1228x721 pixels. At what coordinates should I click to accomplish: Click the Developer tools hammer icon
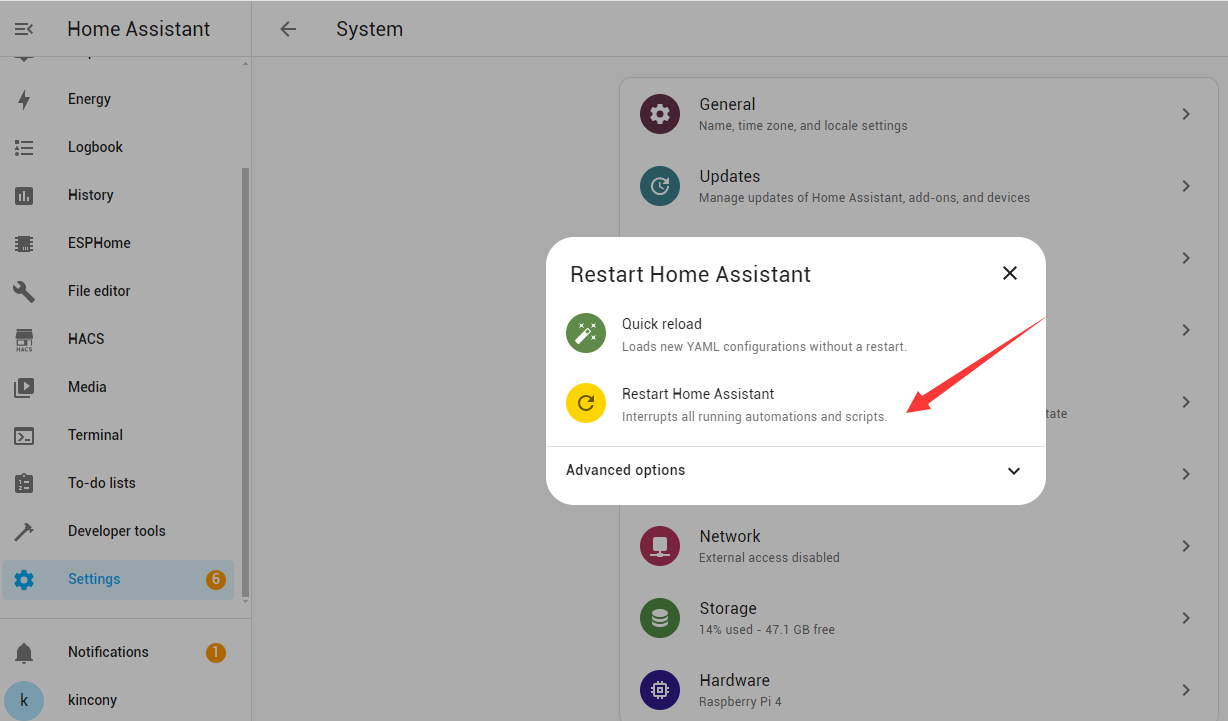(x=24, y=531)
